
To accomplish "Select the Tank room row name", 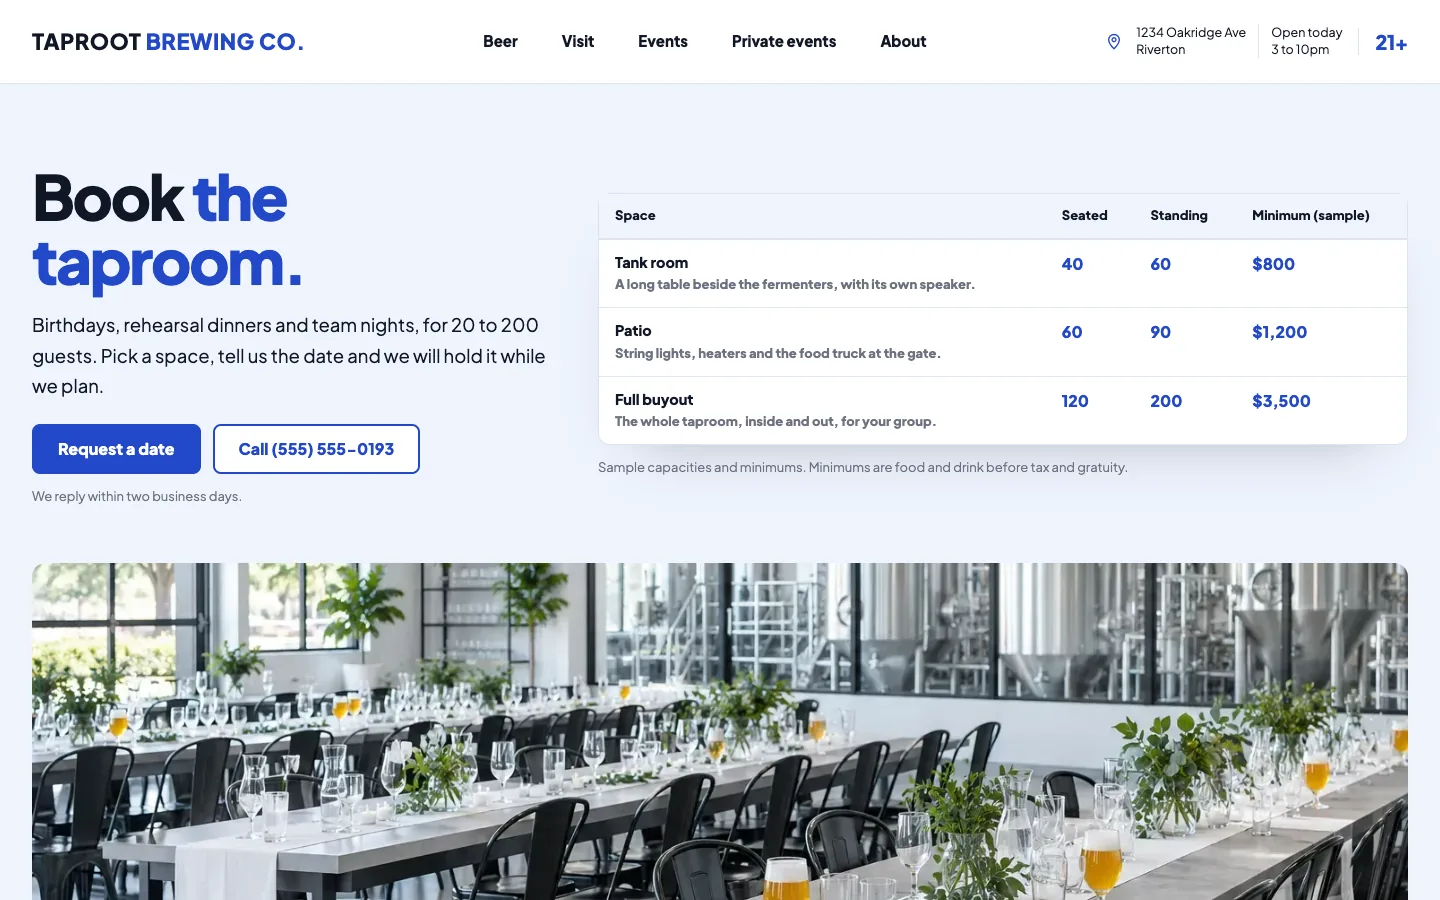I will [x=651, y=263].
